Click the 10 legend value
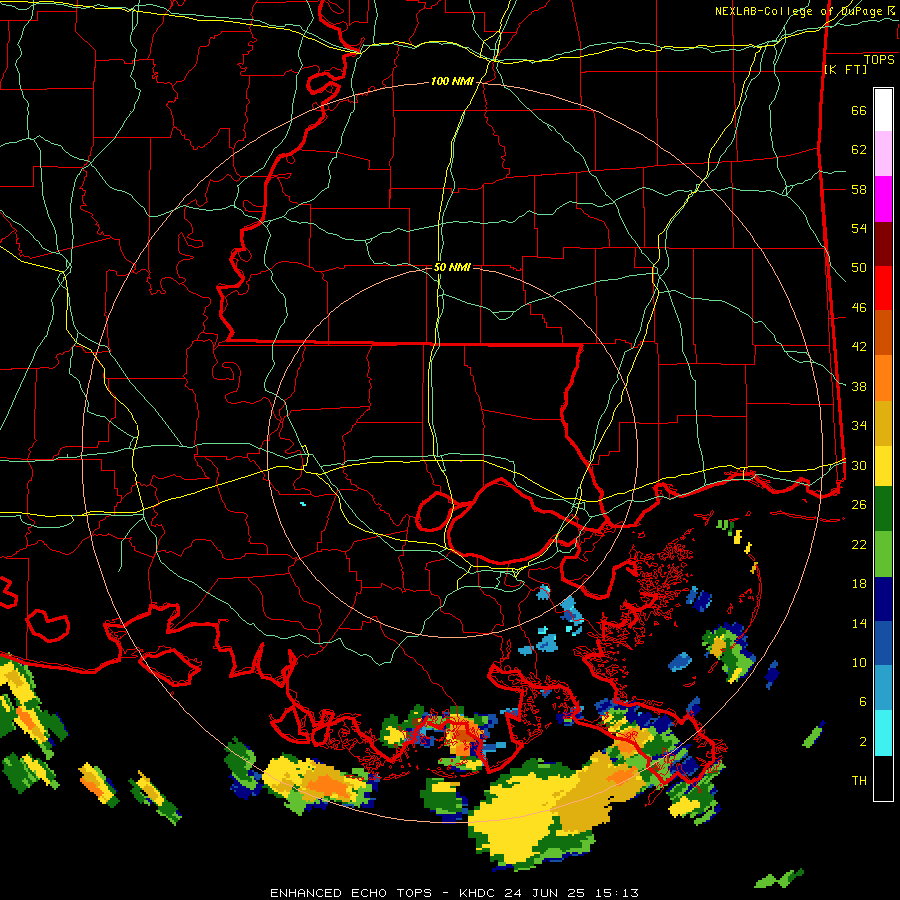 [859, 662]
